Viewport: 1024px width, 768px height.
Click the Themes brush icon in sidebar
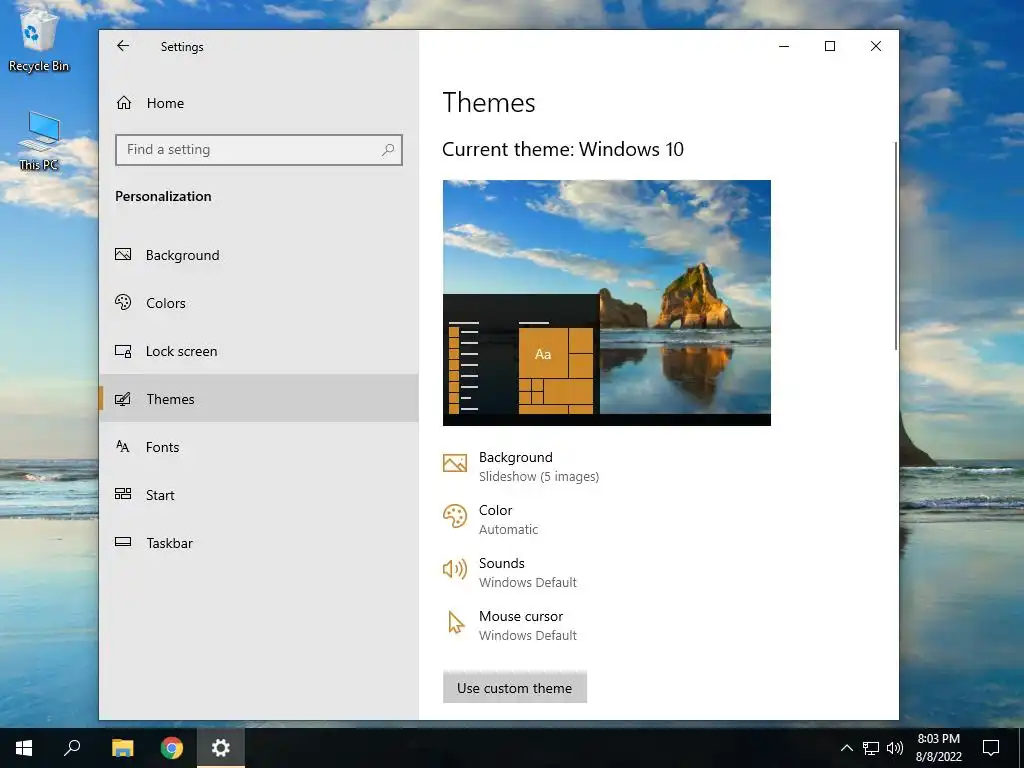[x=123, y=399]
